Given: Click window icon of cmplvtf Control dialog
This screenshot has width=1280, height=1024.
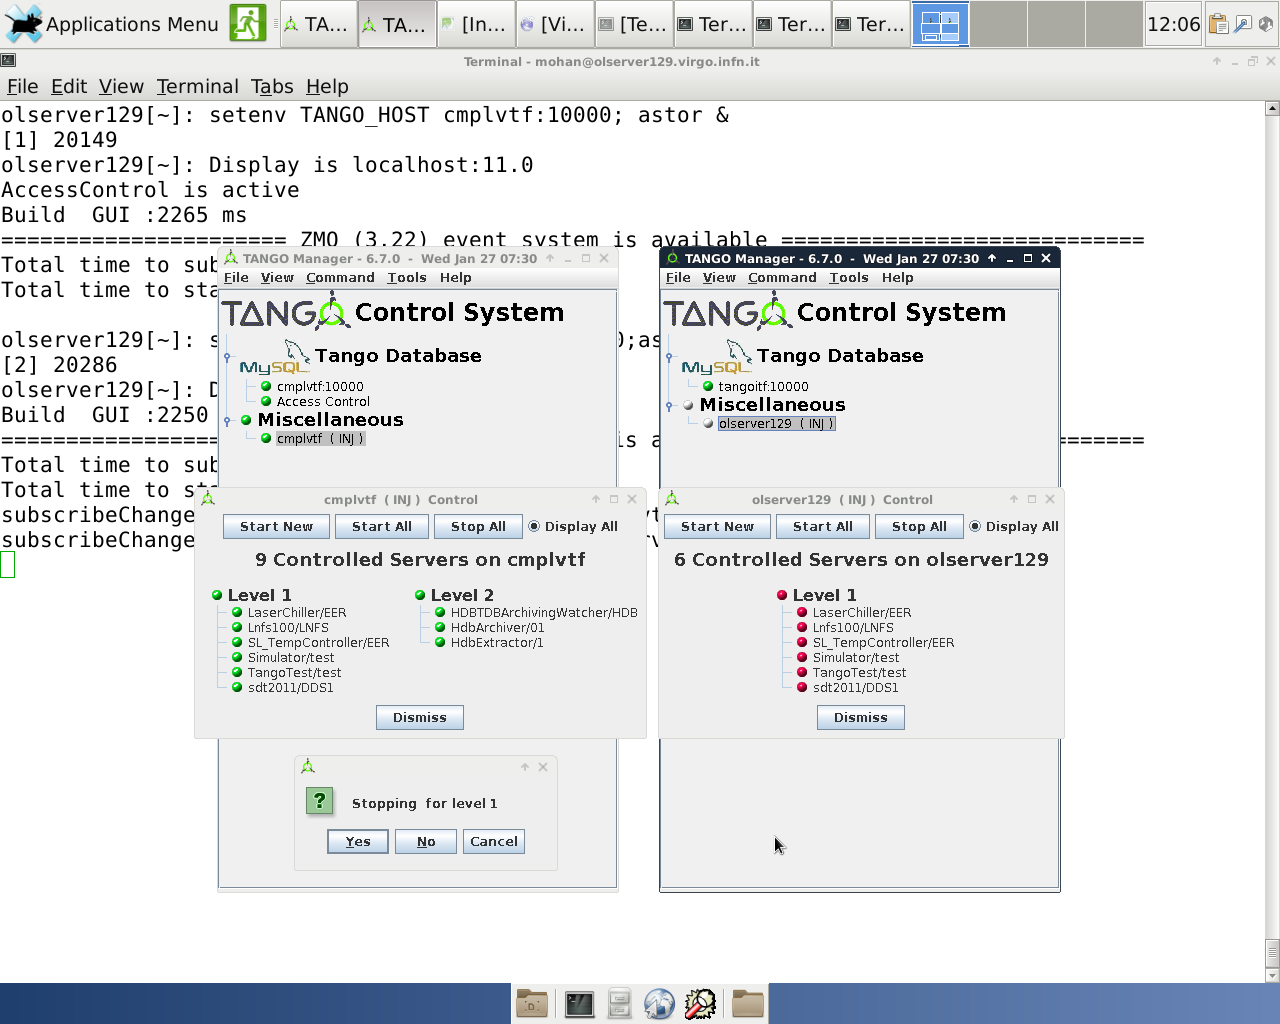Looking at the screenshot, I should tap(208, 498).
